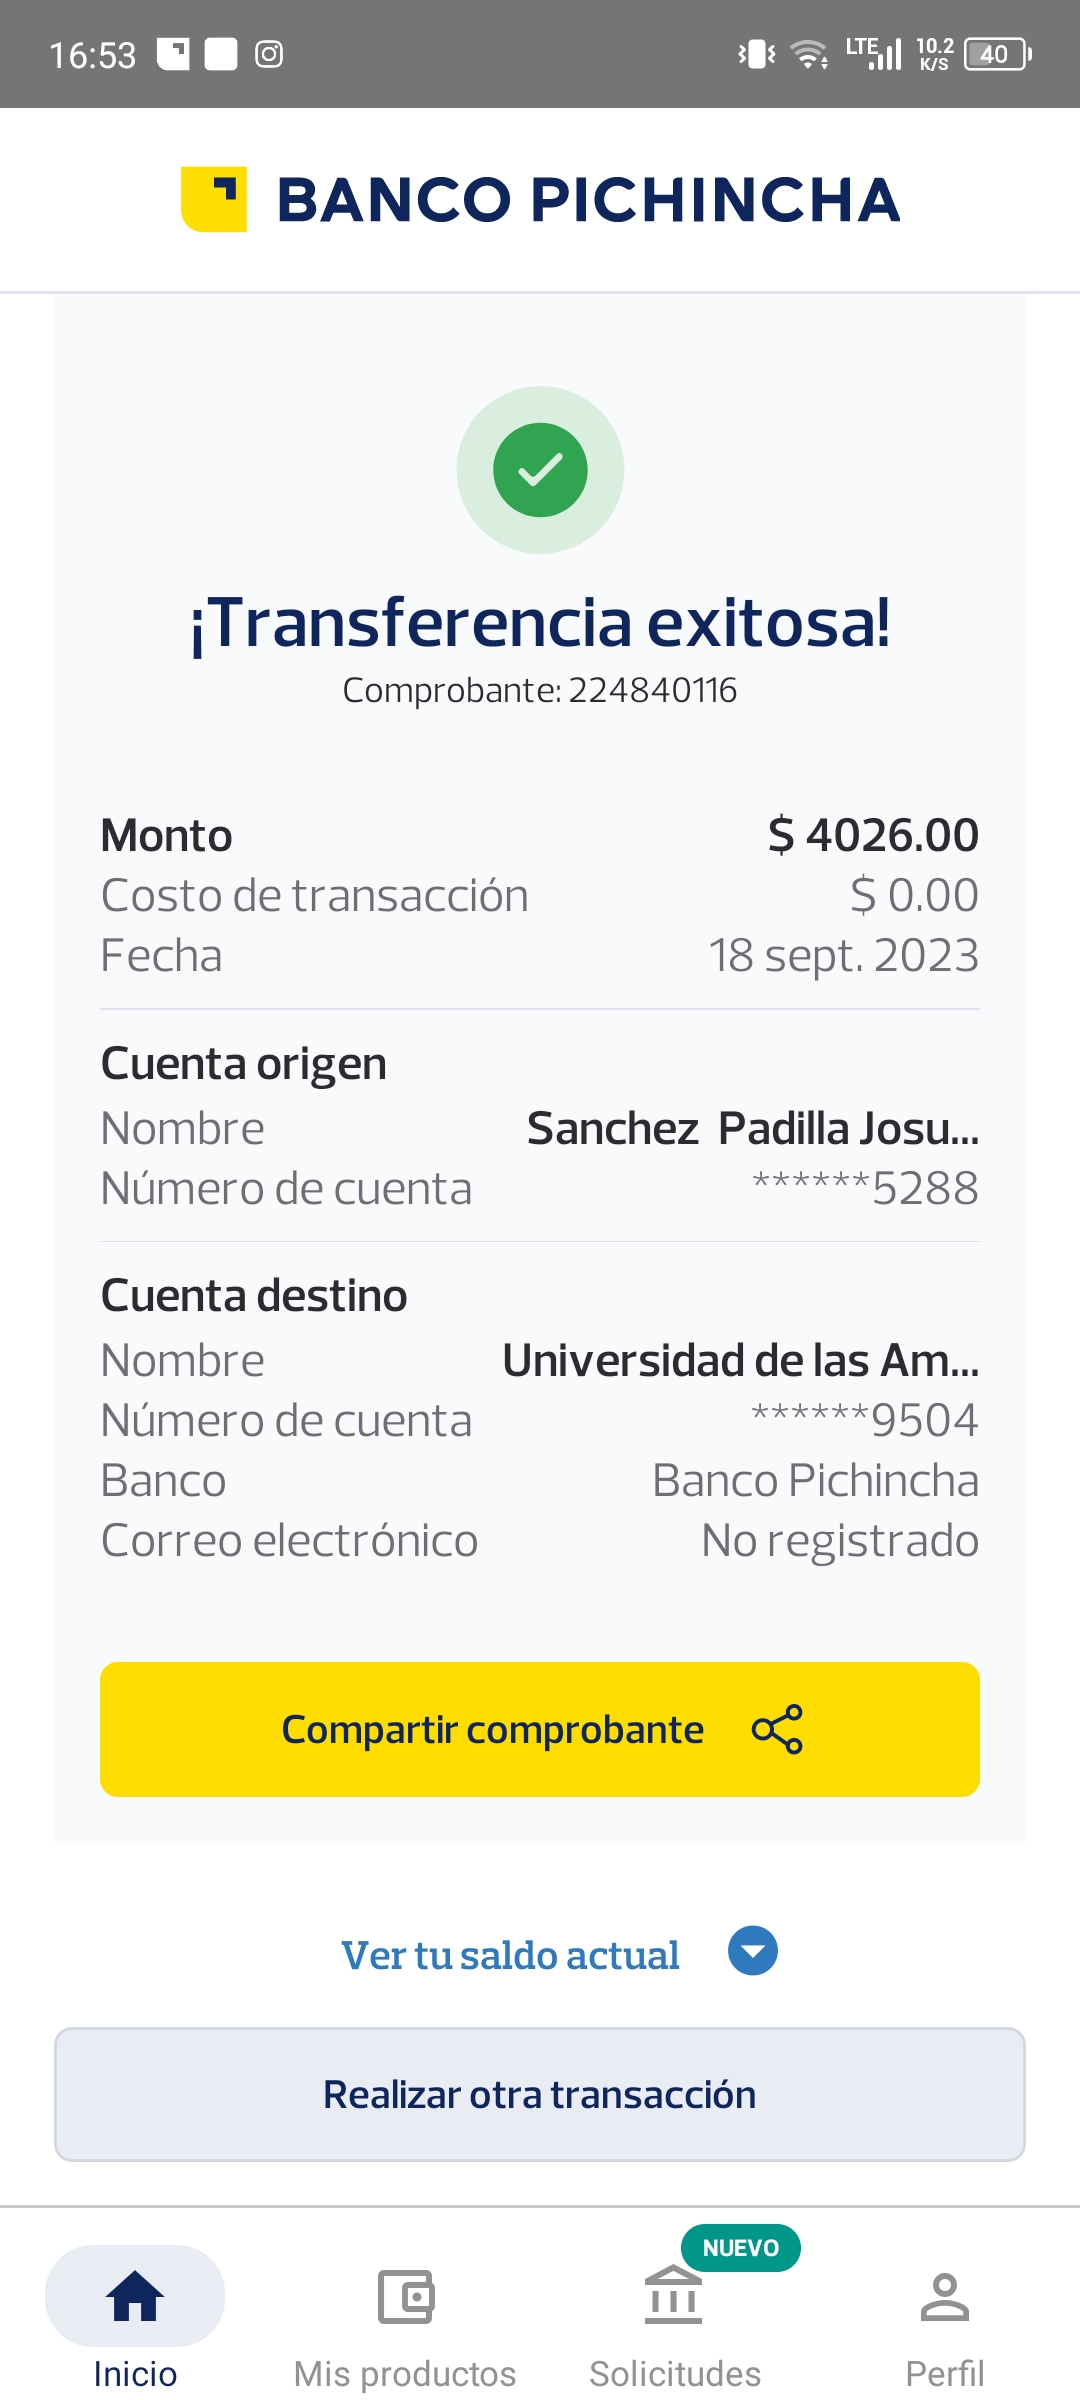This screenshot has width=1080, height=2400.
Task: Open Inicio via the home icon
Action: [x=135, y=2296]
